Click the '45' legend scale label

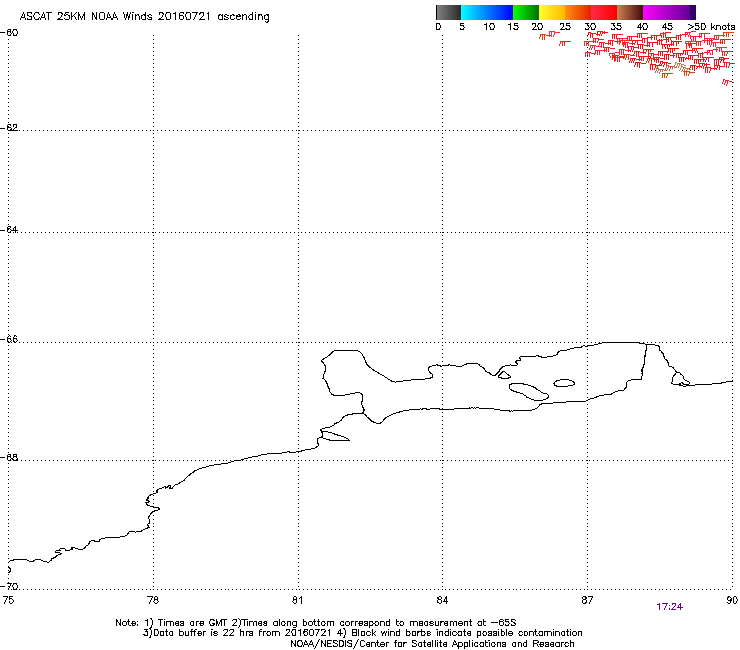tap(667, 27)
